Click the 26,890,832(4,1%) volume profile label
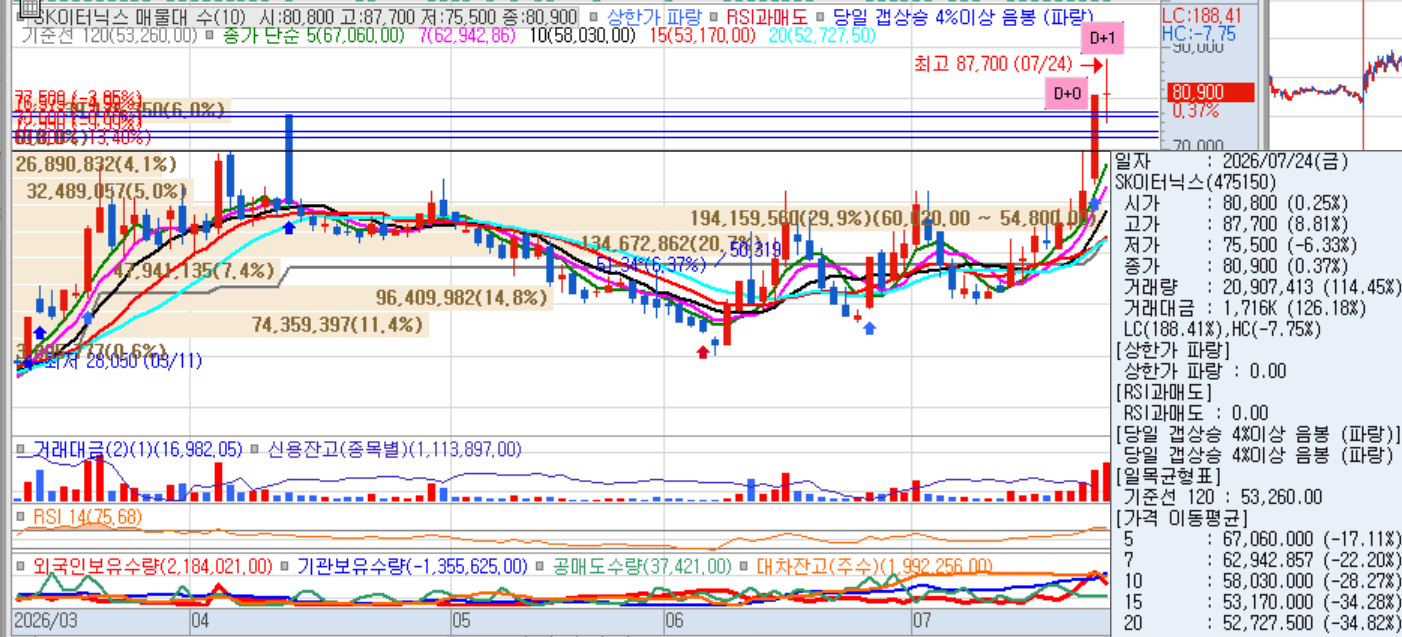Viewport: 1402px width, 637px height. [97, 164]
